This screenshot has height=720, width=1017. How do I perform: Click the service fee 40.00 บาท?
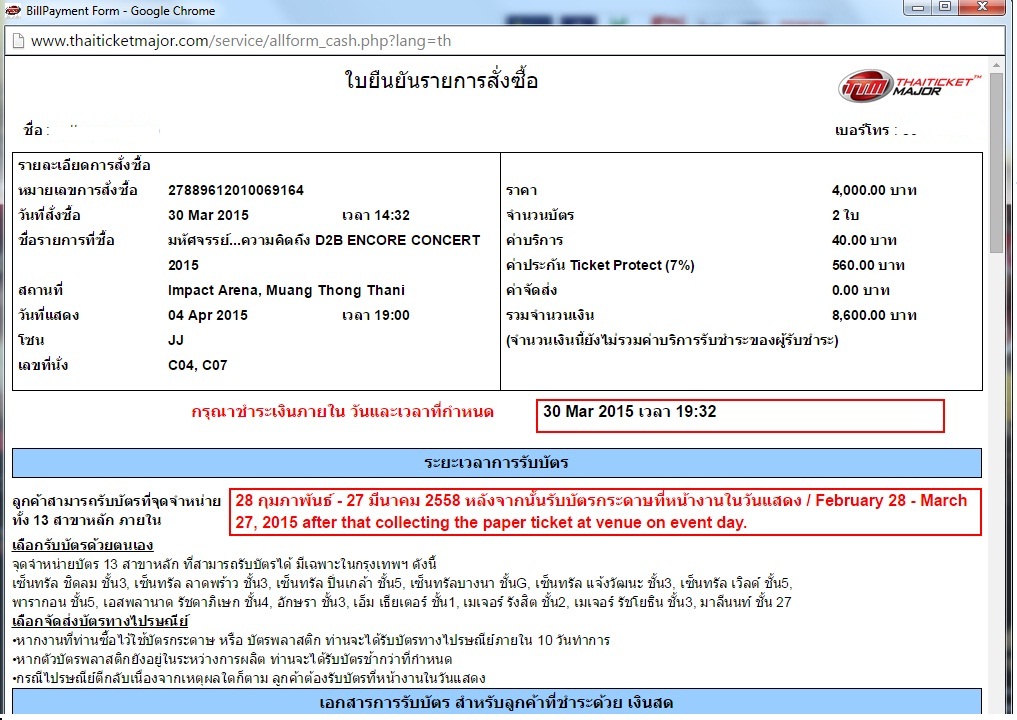[864, 240]
